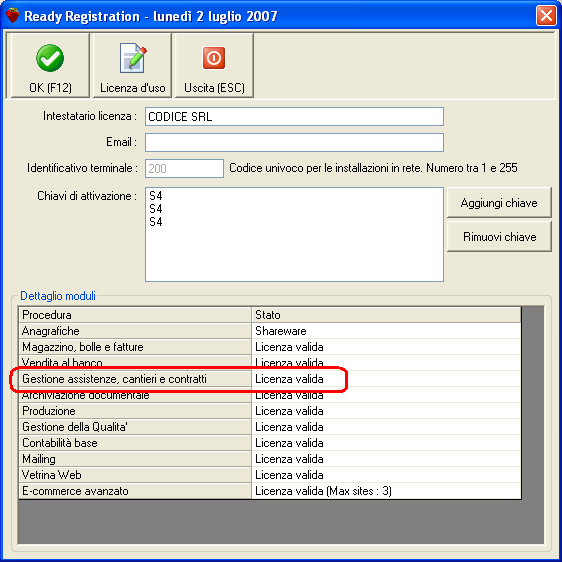Open the Licenza d'uso document icon
Image resolution: width=562 pixels, height=562 pixels.
[133, 58]
